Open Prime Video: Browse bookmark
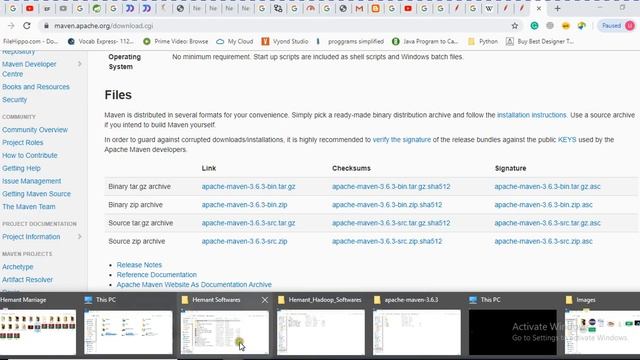 pyautogui.click(x=176, y=42)
